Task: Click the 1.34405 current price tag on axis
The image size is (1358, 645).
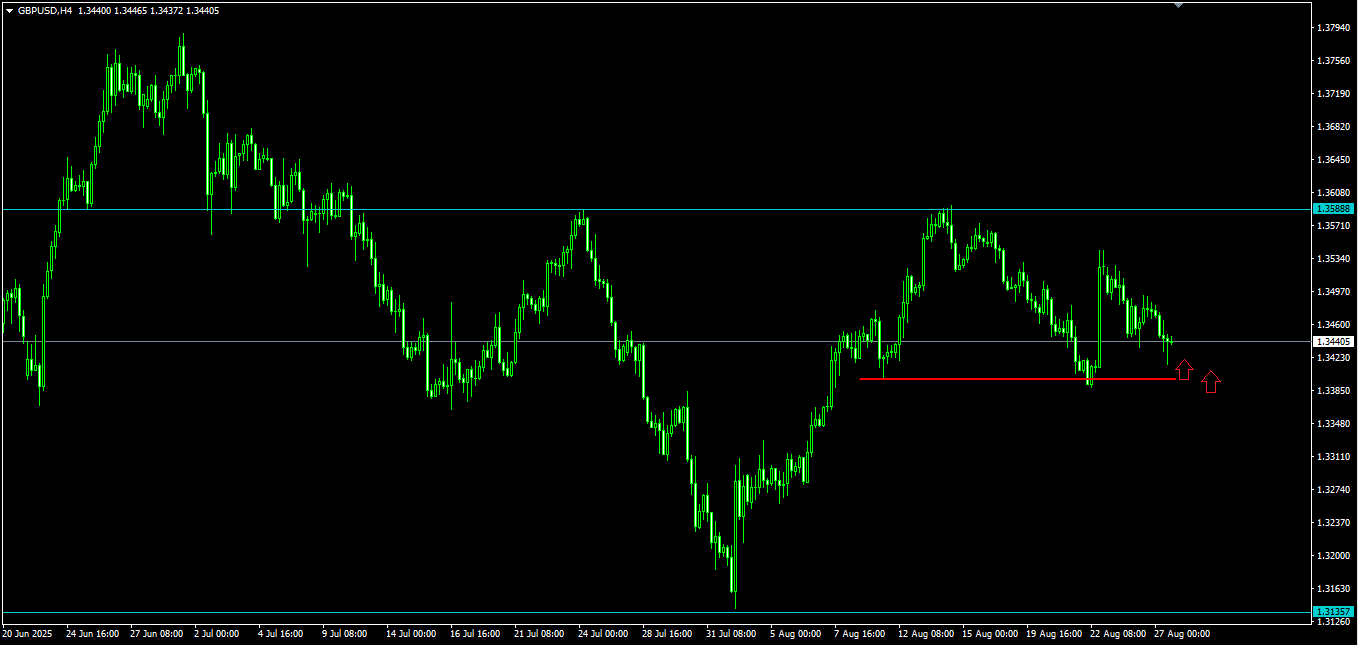Action: point(1335,342)
